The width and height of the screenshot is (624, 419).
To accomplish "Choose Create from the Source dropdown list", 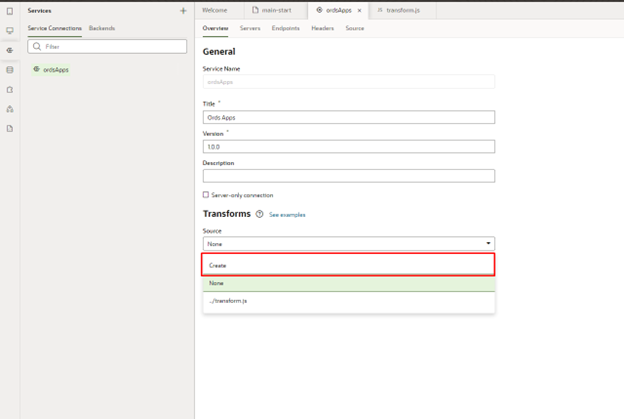I will (348, 265).
